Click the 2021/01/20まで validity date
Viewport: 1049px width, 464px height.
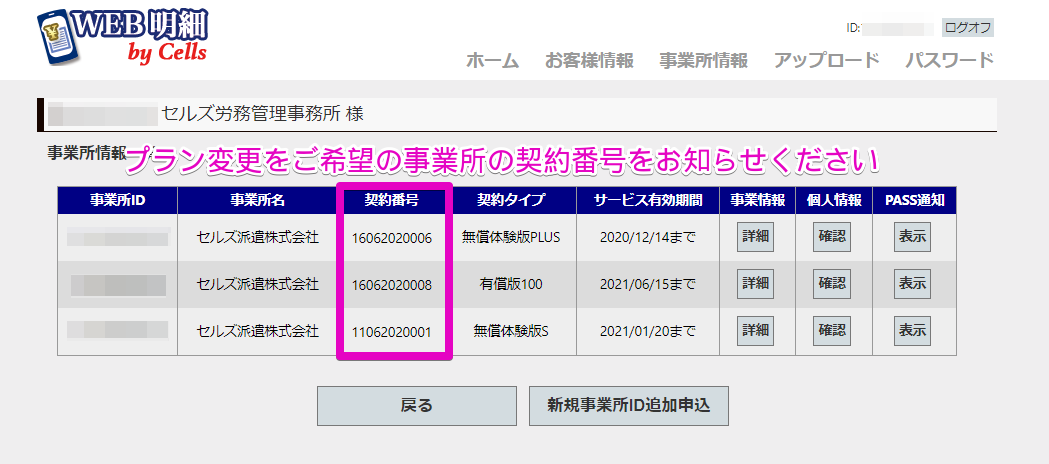coord(648,330)
